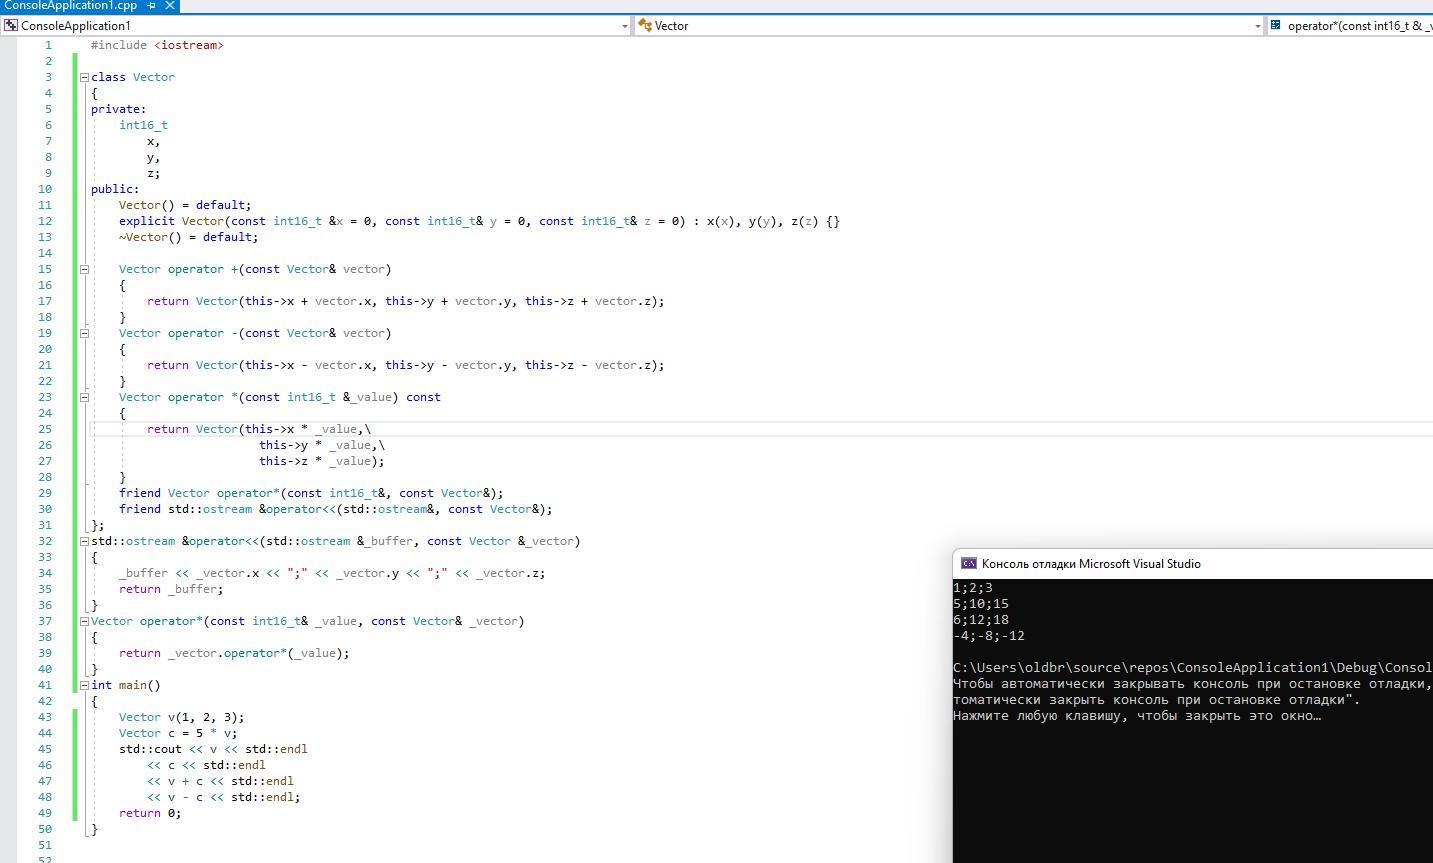
Task: Click this->z * _value on line 27
Action: [314, 461]
